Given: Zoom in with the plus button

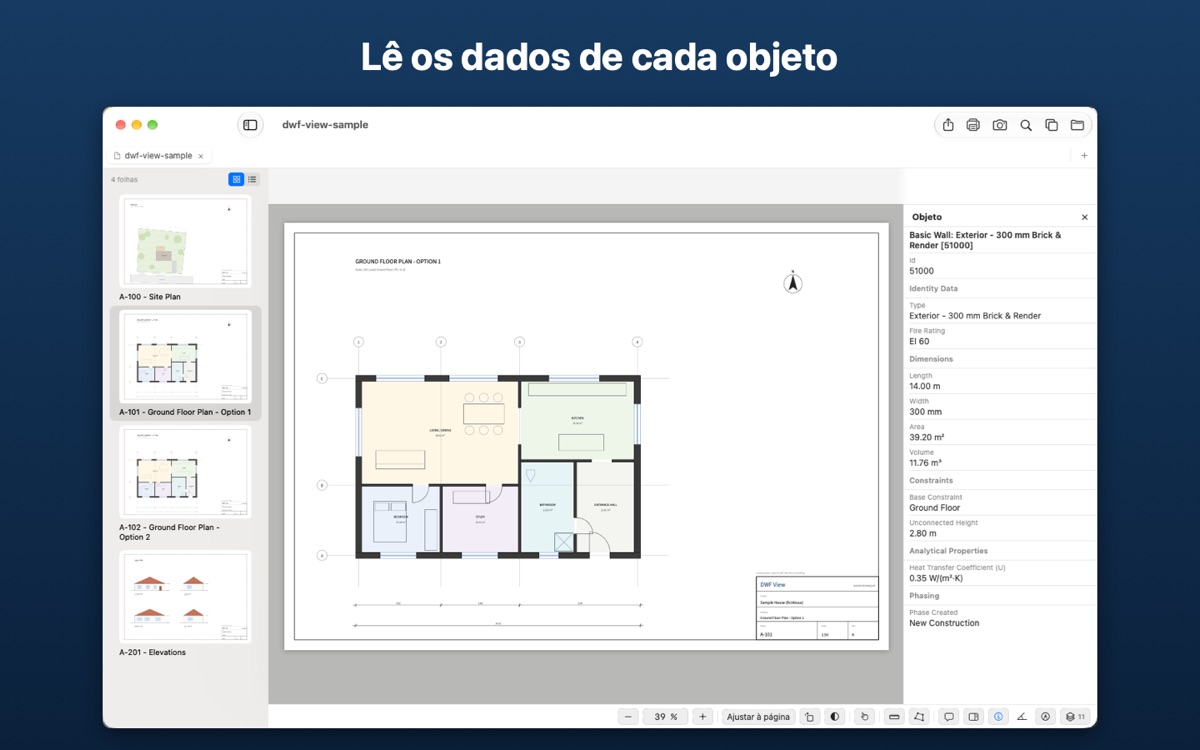Looking at the screenshot, I should point(703,716).
